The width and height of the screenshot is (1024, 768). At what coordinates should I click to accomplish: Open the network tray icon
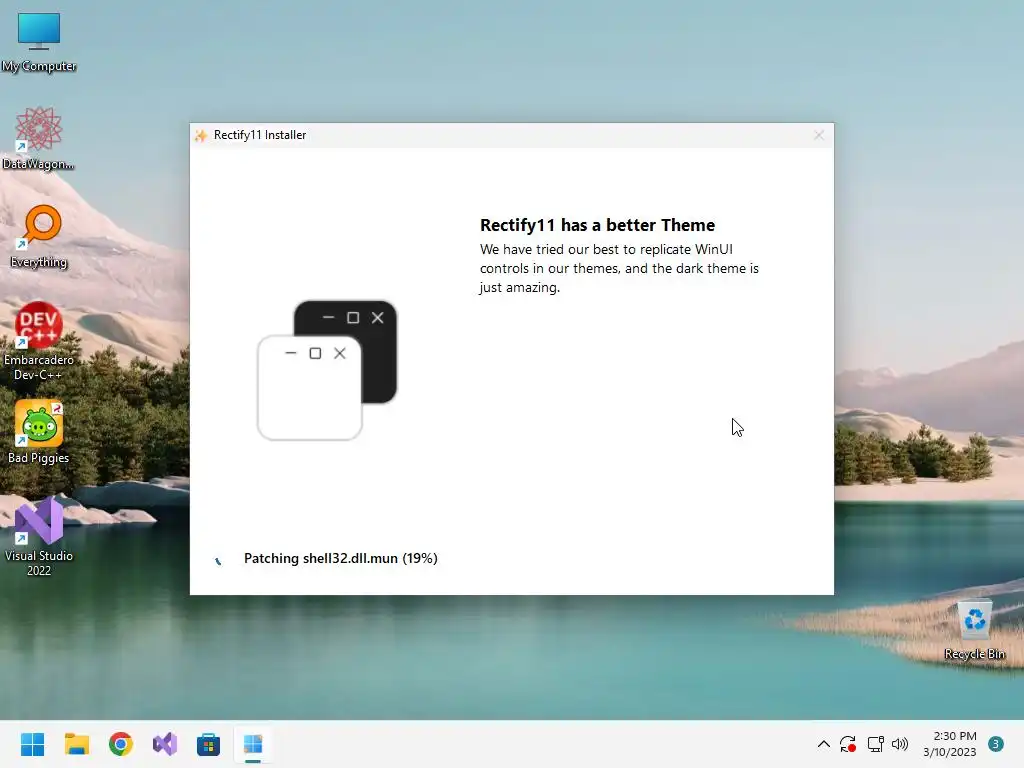pos(875,744)
